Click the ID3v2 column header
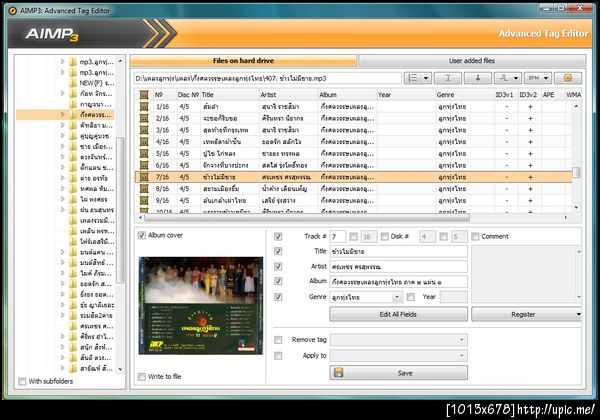Viewport: 600px width, 420px height. click(x=528, y=94)
